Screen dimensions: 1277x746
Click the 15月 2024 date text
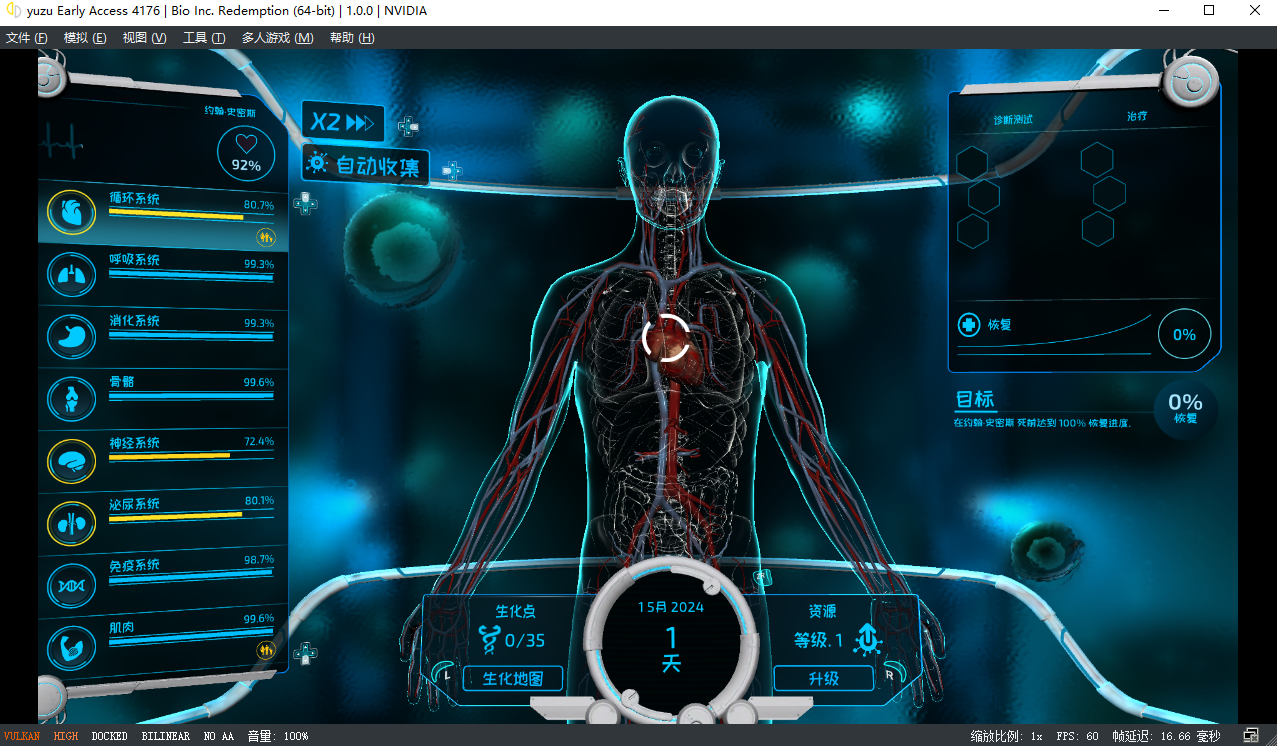[671, 607]
